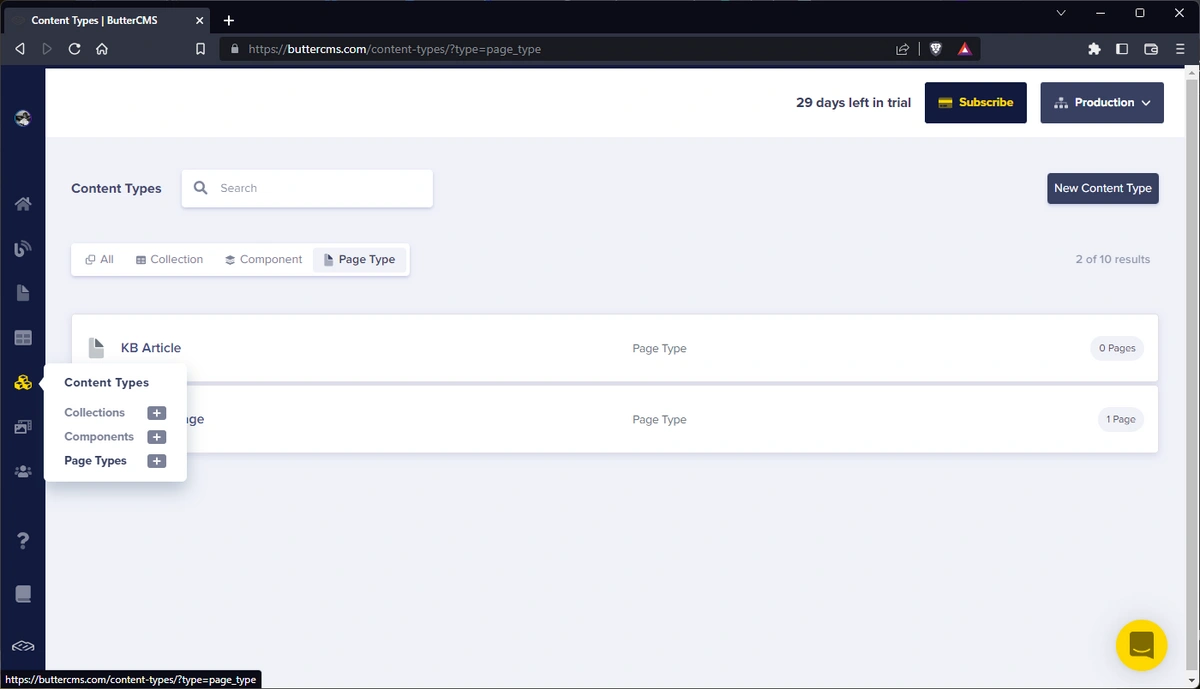This screenshot has width=1200, height=689.
Task: Select Components in Content Types flyout
Action: (x=99, y=437)
